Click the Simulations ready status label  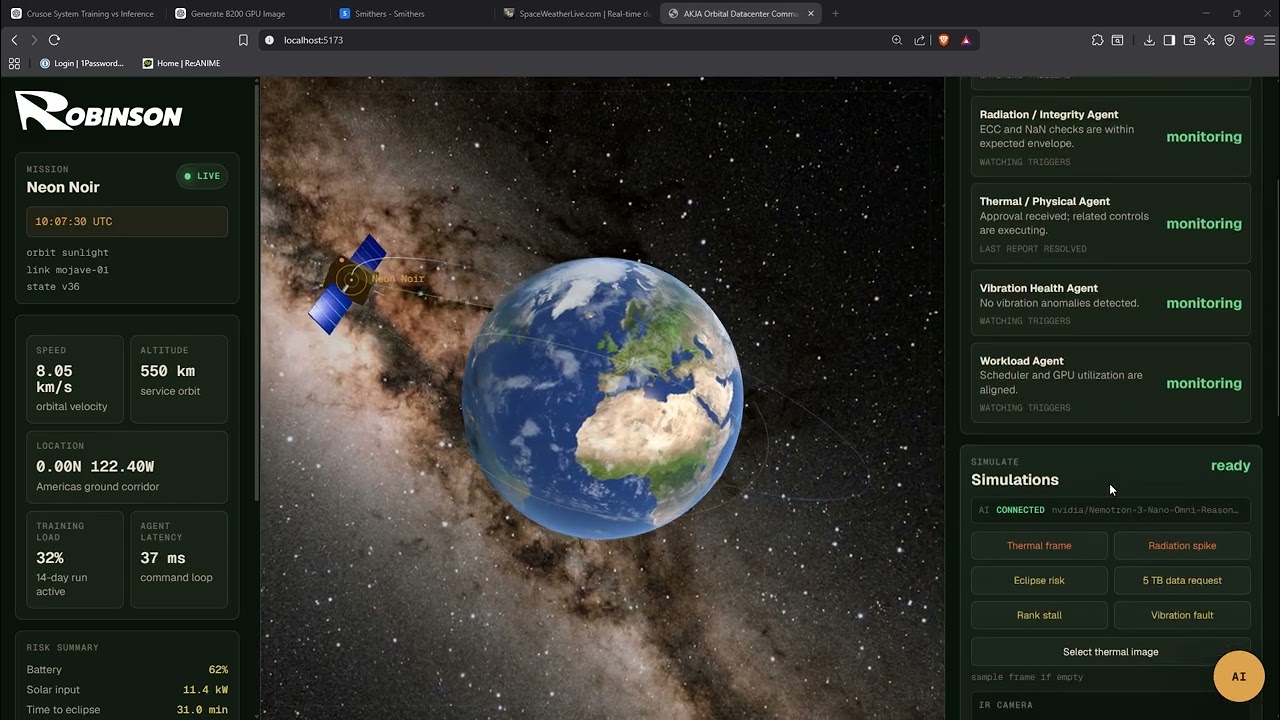tap(1230, 466)
